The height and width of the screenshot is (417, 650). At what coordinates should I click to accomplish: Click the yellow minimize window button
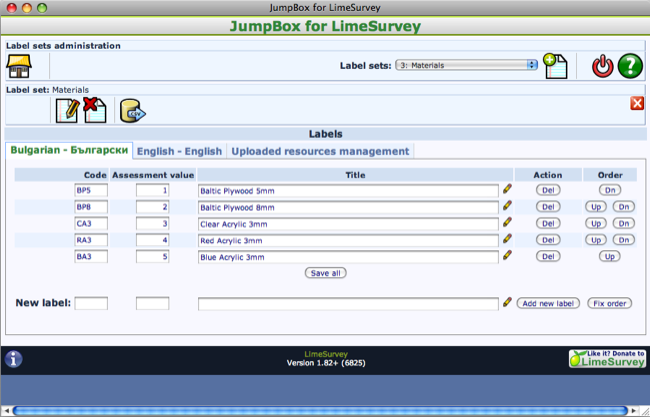pyautogui.click(x=27, y=8)
